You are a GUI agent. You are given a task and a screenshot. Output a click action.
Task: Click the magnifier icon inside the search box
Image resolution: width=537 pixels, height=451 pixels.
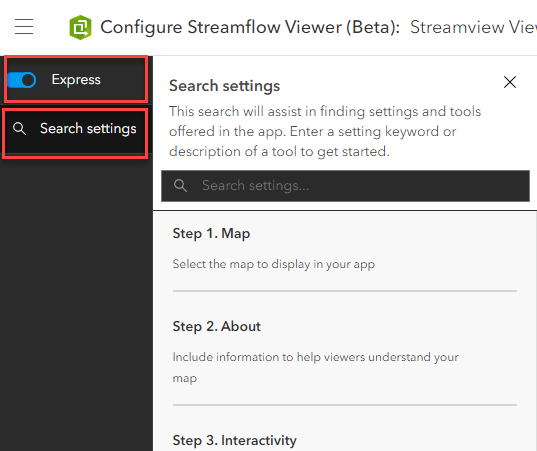point(180,186)
